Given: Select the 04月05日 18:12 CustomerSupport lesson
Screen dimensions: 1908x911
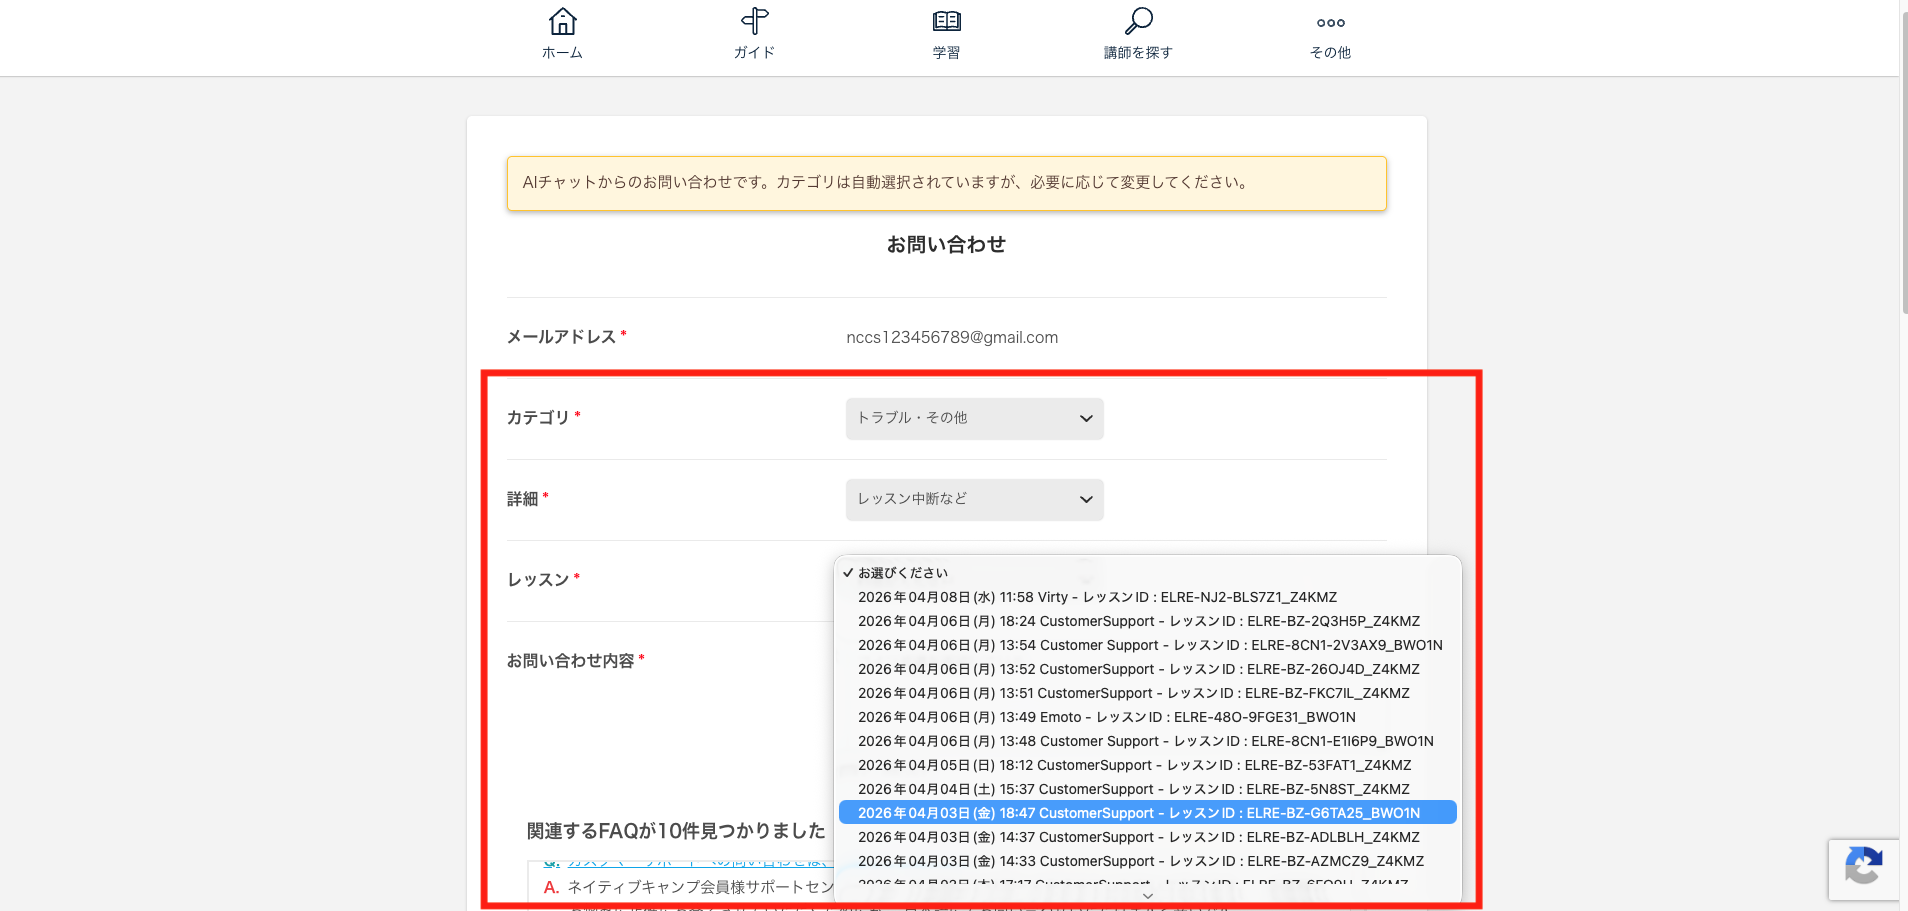Looking at the screenshot, I should [x=1134, y=765].
